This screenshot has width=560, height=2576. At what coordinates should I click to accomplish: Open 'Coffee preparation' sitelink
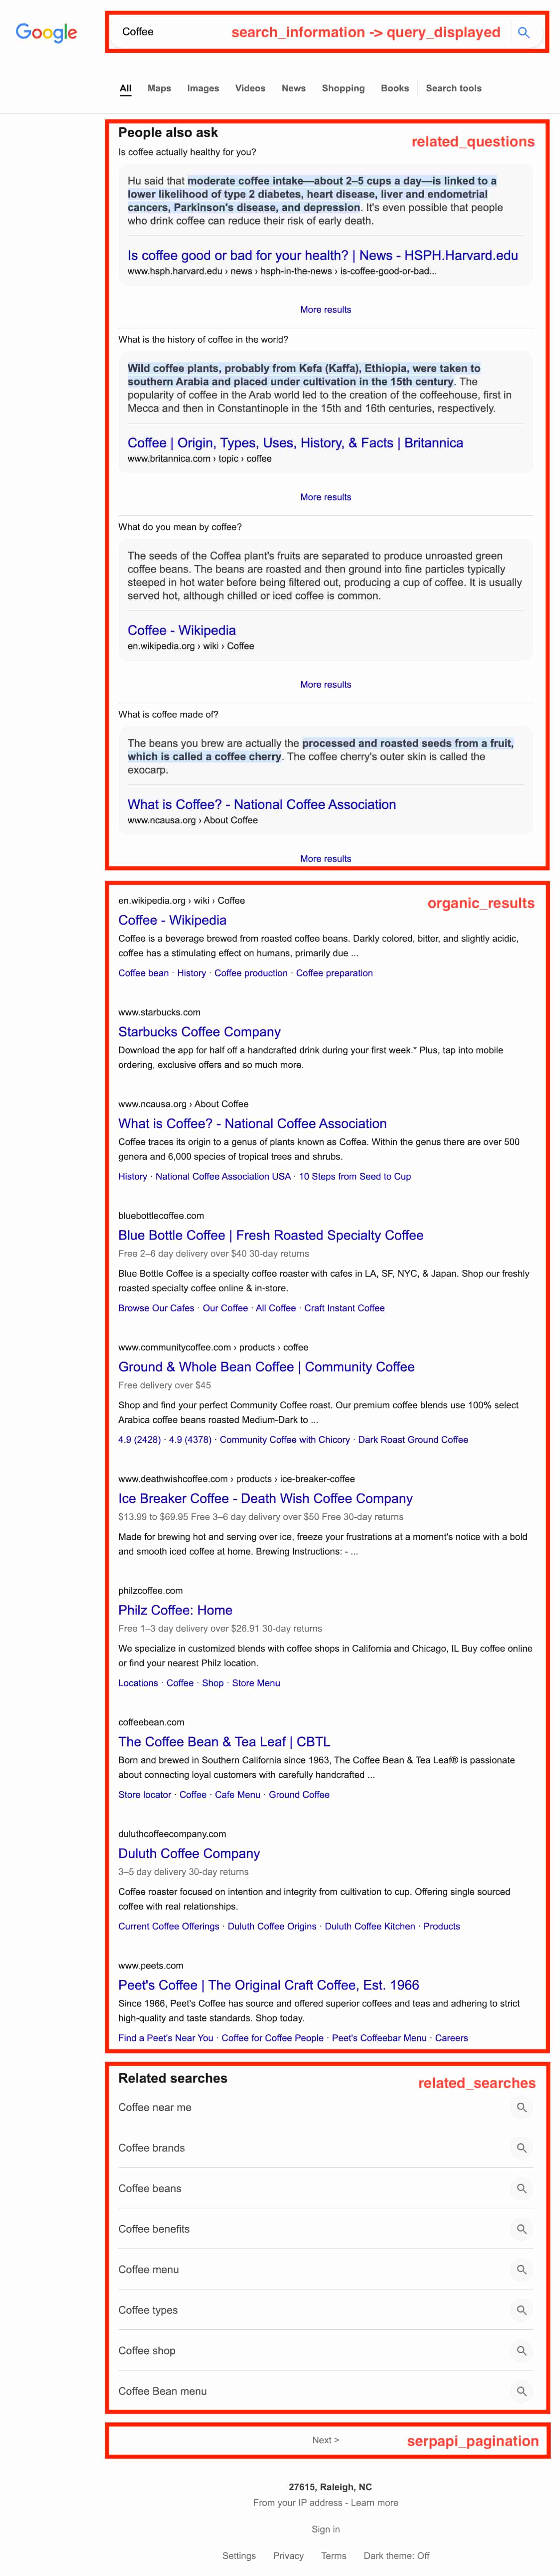[334, 973]
